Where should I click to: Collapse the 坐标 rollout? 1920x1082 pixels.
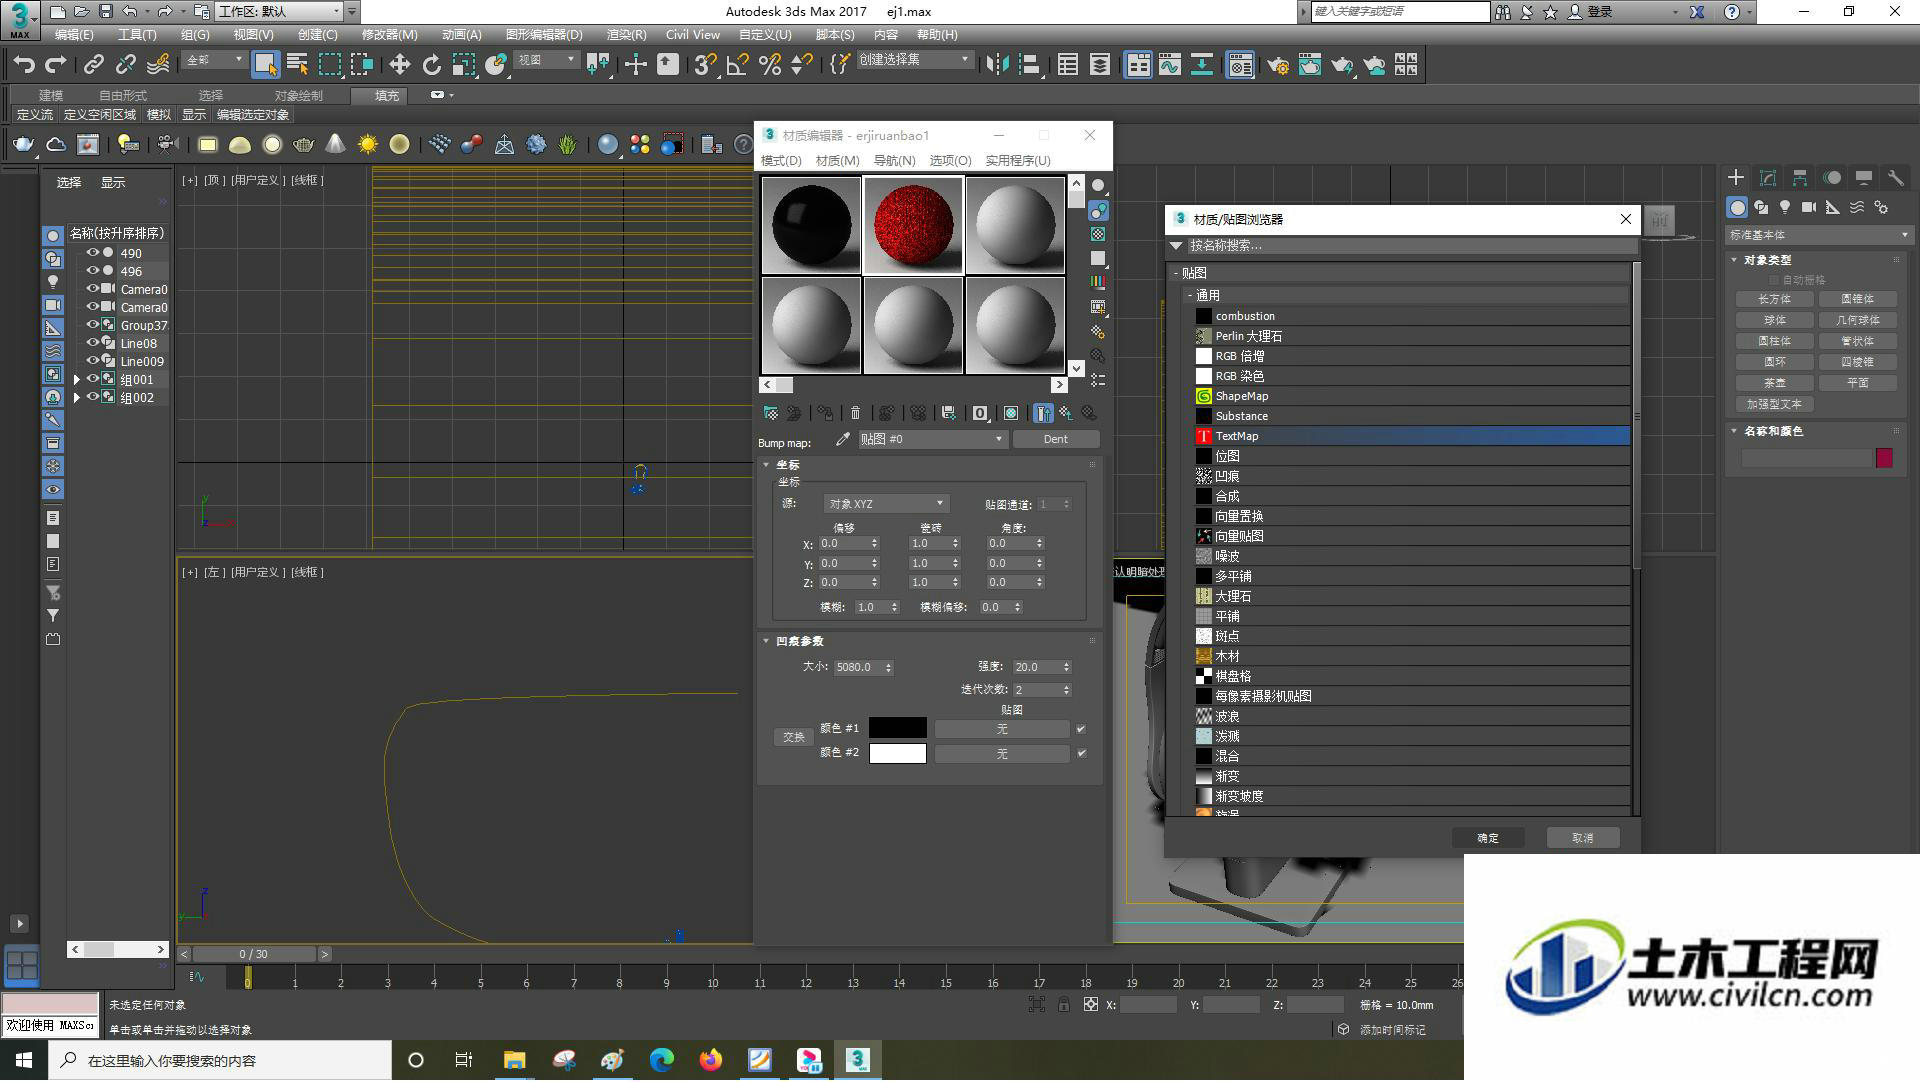[x=767, y=465]
